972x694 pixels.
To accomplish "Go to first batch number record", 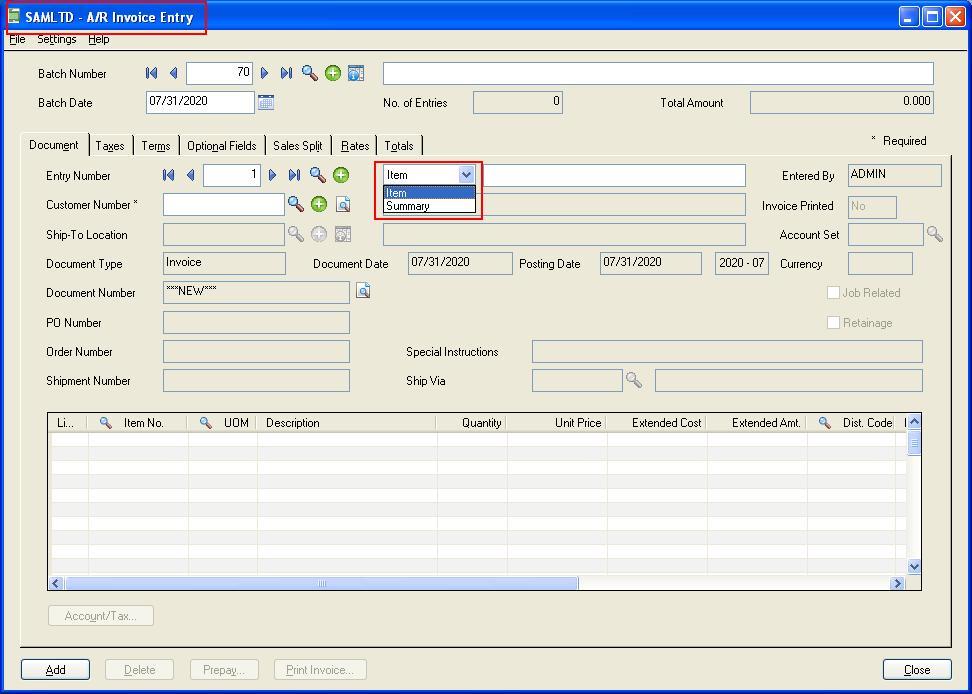I will pos(152,73).
